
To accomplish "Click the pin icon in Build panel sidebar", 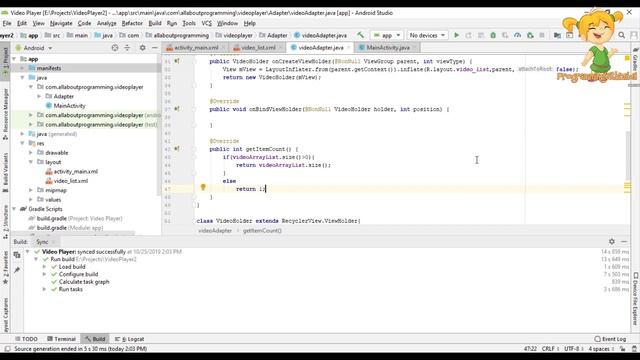I will tap(17, 270).
